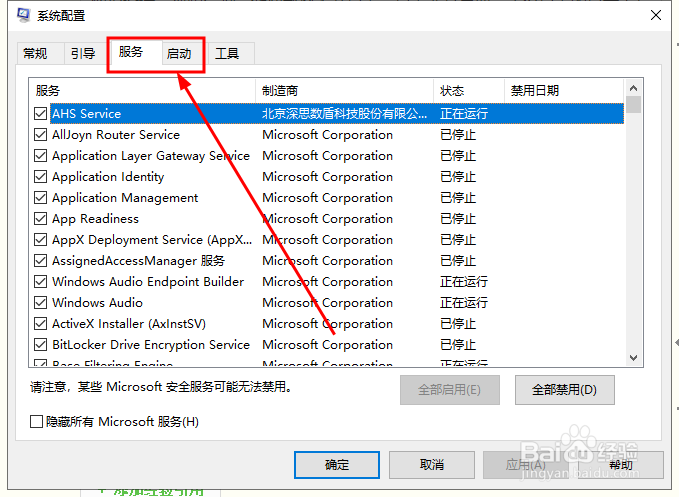This screenshot has height=497, width=679.
Task: Click 正在运行 status of Windows Audio
Action: click(464, 303)
